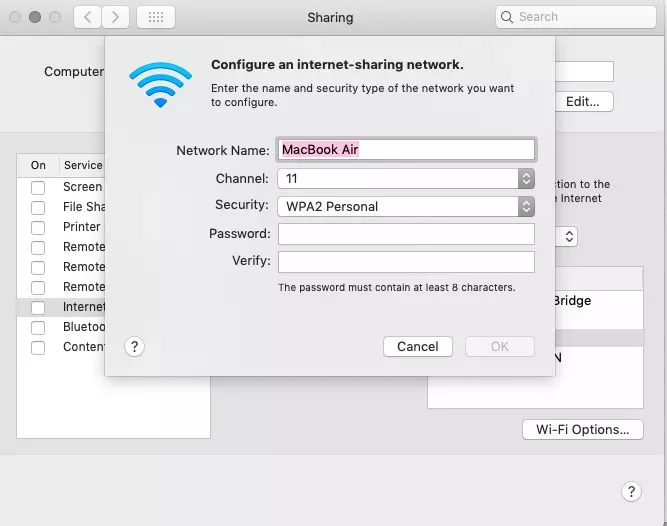Toggle the Content Caching checkbox
This screenshot has height=526, width=667.
coord(38,347)
